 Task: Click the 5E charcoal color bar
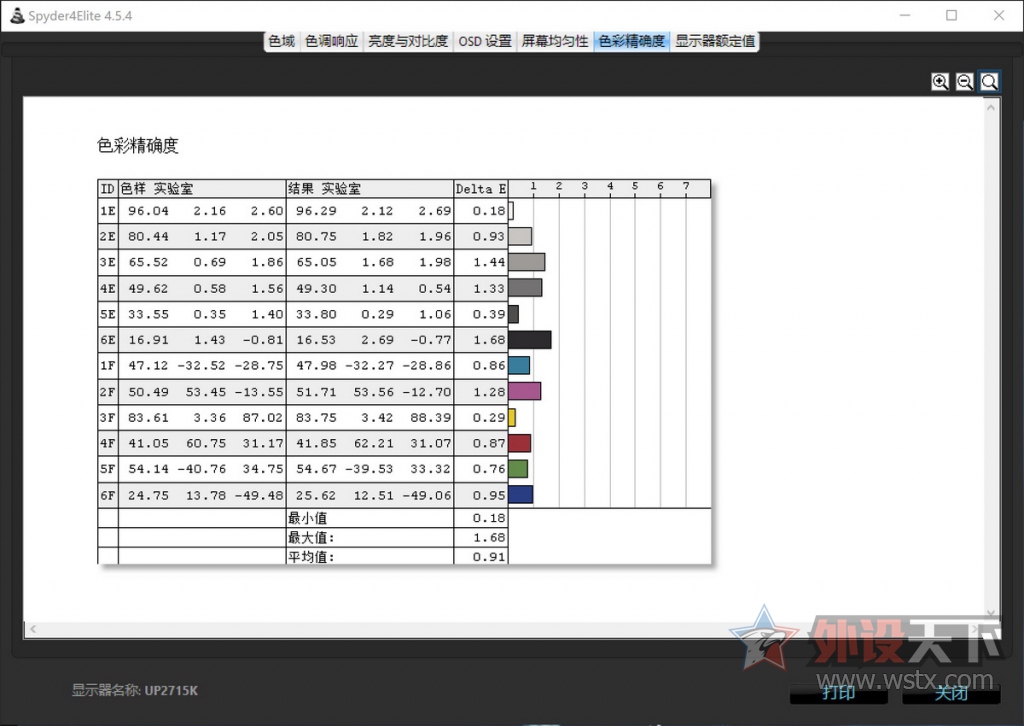(514, 314)
